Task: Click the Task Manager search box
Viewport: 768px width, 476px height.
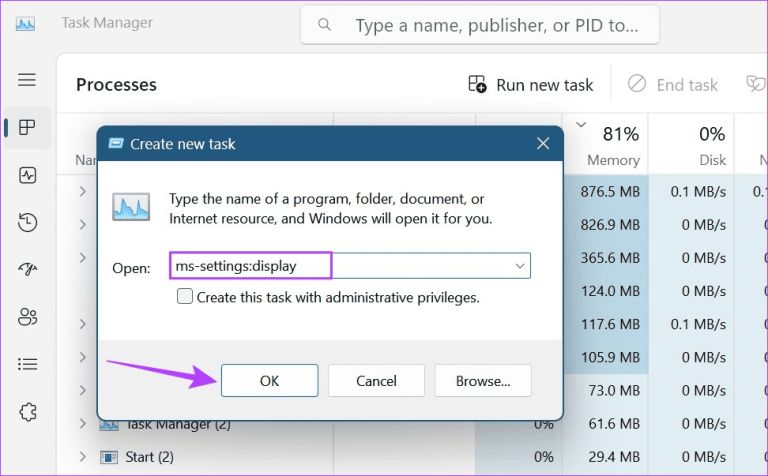Action: coord(480,24)
